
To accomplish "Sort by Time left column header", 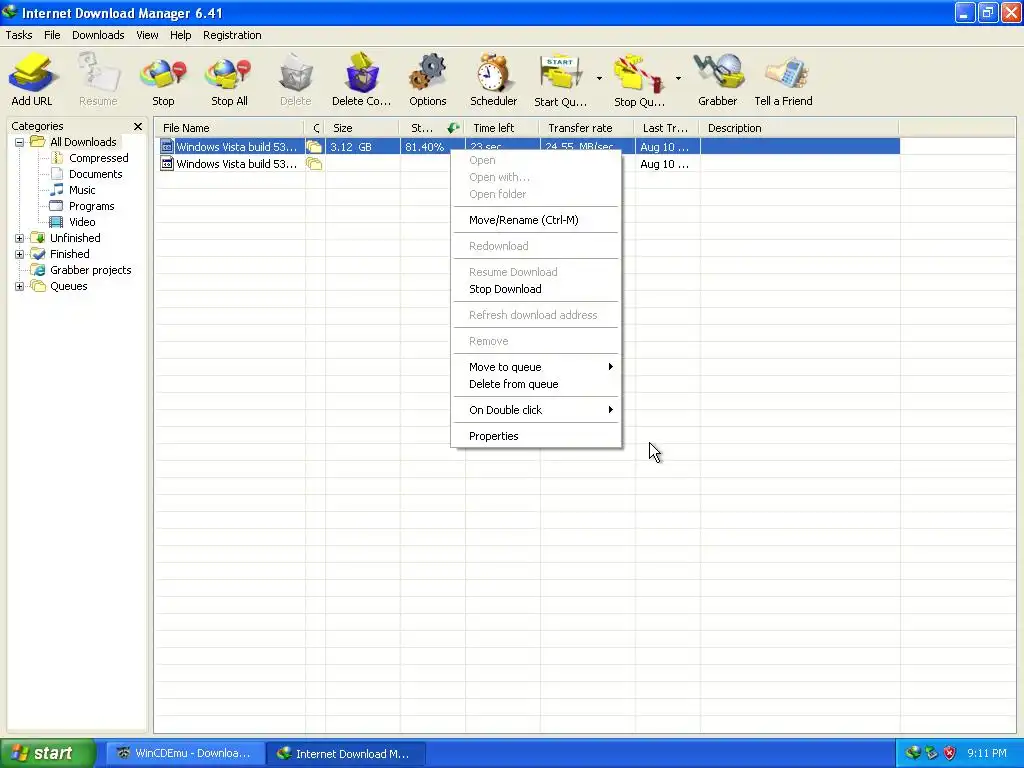I will pyautogui.click(x=502, y=128).
